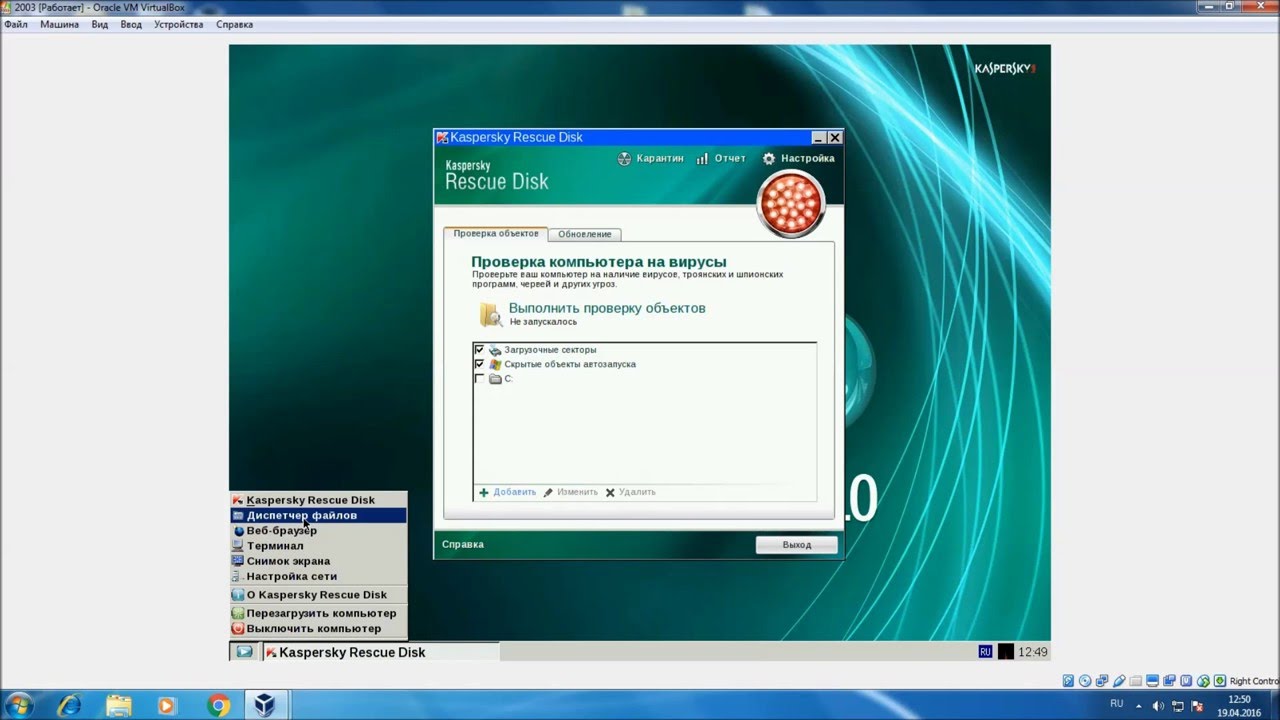
Task: Click VirtualBox network adapters status icon
Action: click(1102, 681)
